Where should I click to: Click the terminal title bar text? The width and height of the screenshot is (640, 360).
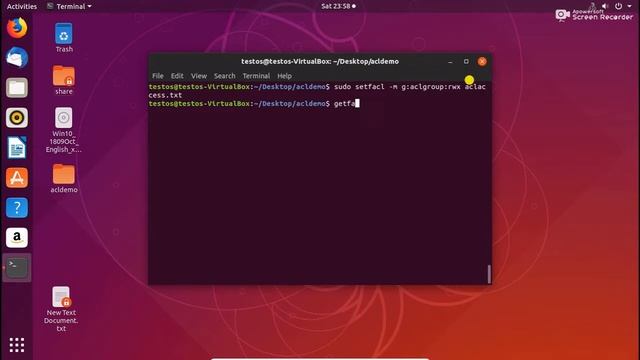[320, 62]
